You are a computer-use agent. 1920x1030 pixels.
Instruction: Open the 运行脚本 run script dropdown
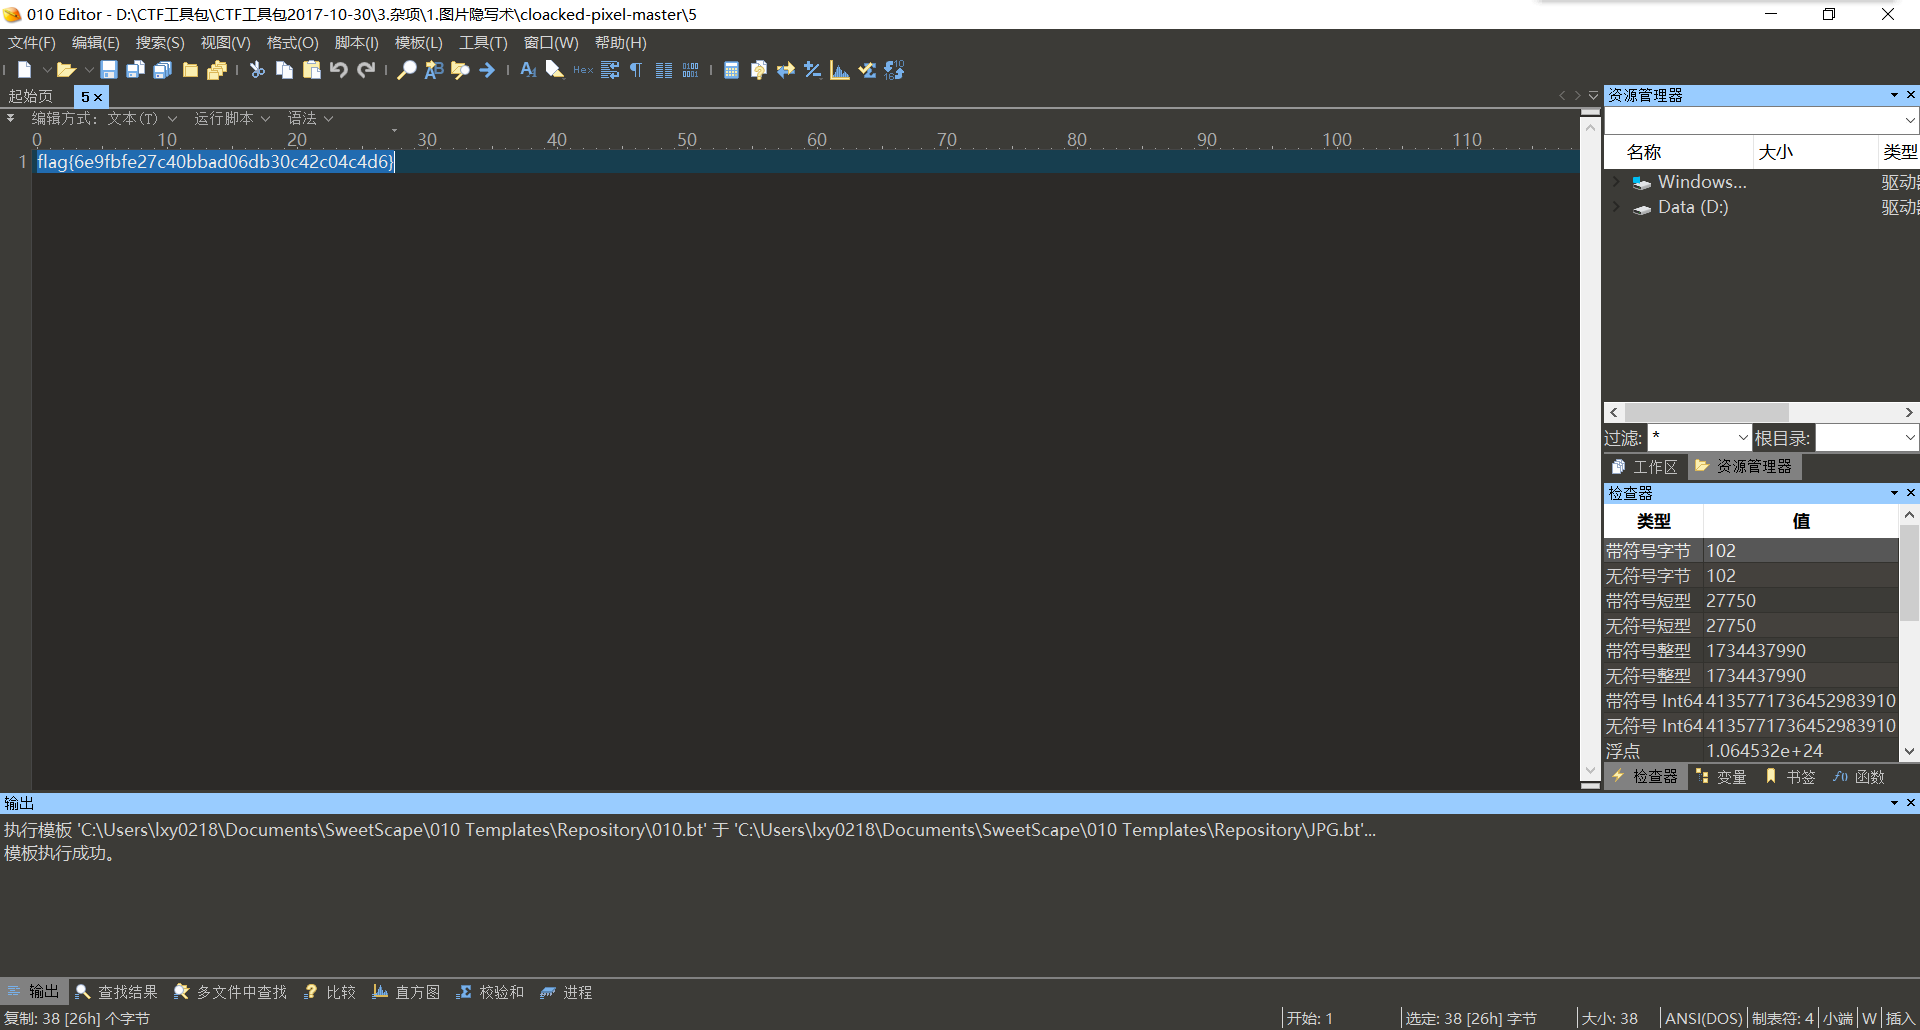(231, 118)
